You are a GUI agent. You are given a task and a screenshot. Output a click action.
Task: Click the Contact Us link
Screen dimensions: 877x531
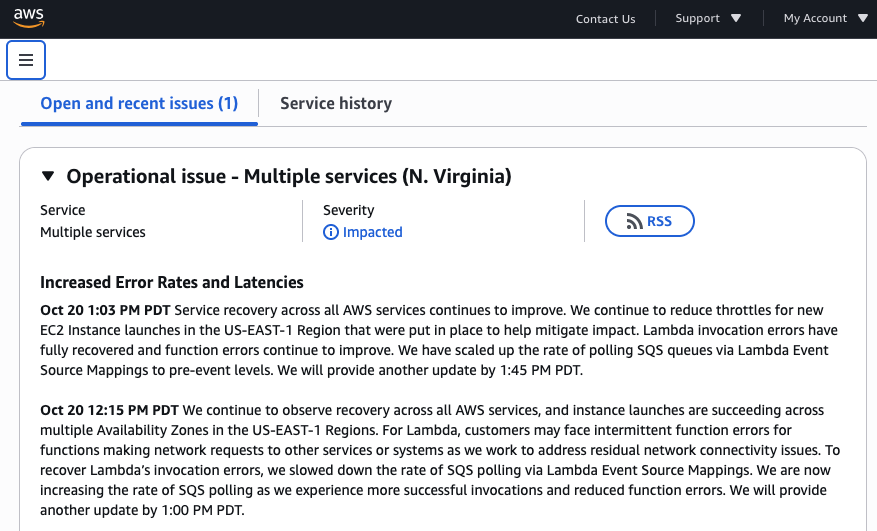[x=605, y=18]
